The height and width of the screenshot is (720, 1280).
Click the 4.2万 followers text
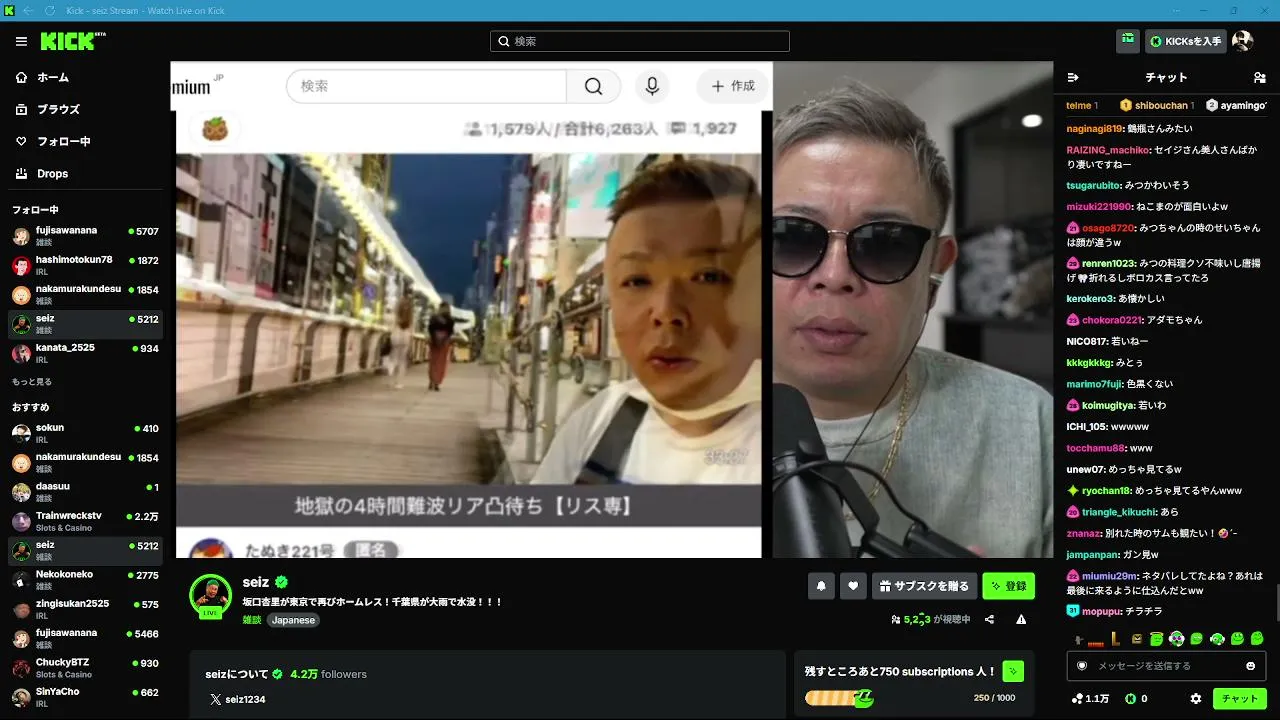[329, 674]
